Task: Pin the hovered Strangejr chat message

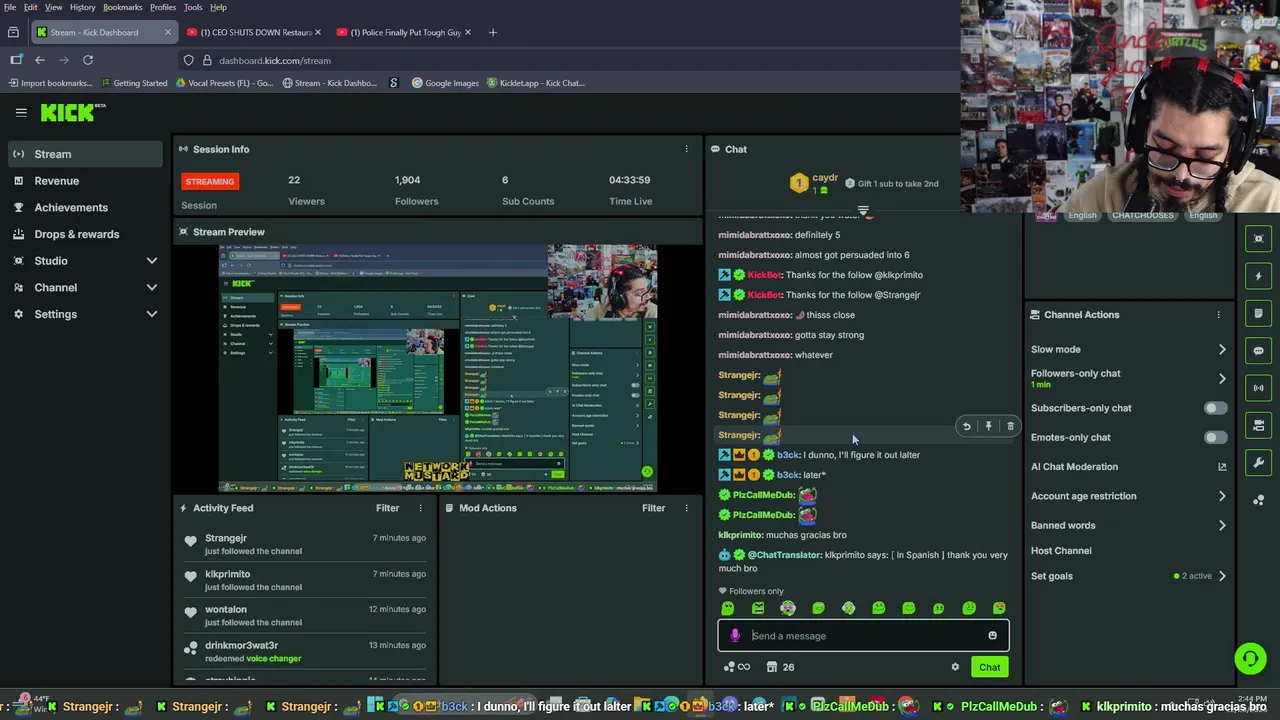Action: [x=989, y=427]
